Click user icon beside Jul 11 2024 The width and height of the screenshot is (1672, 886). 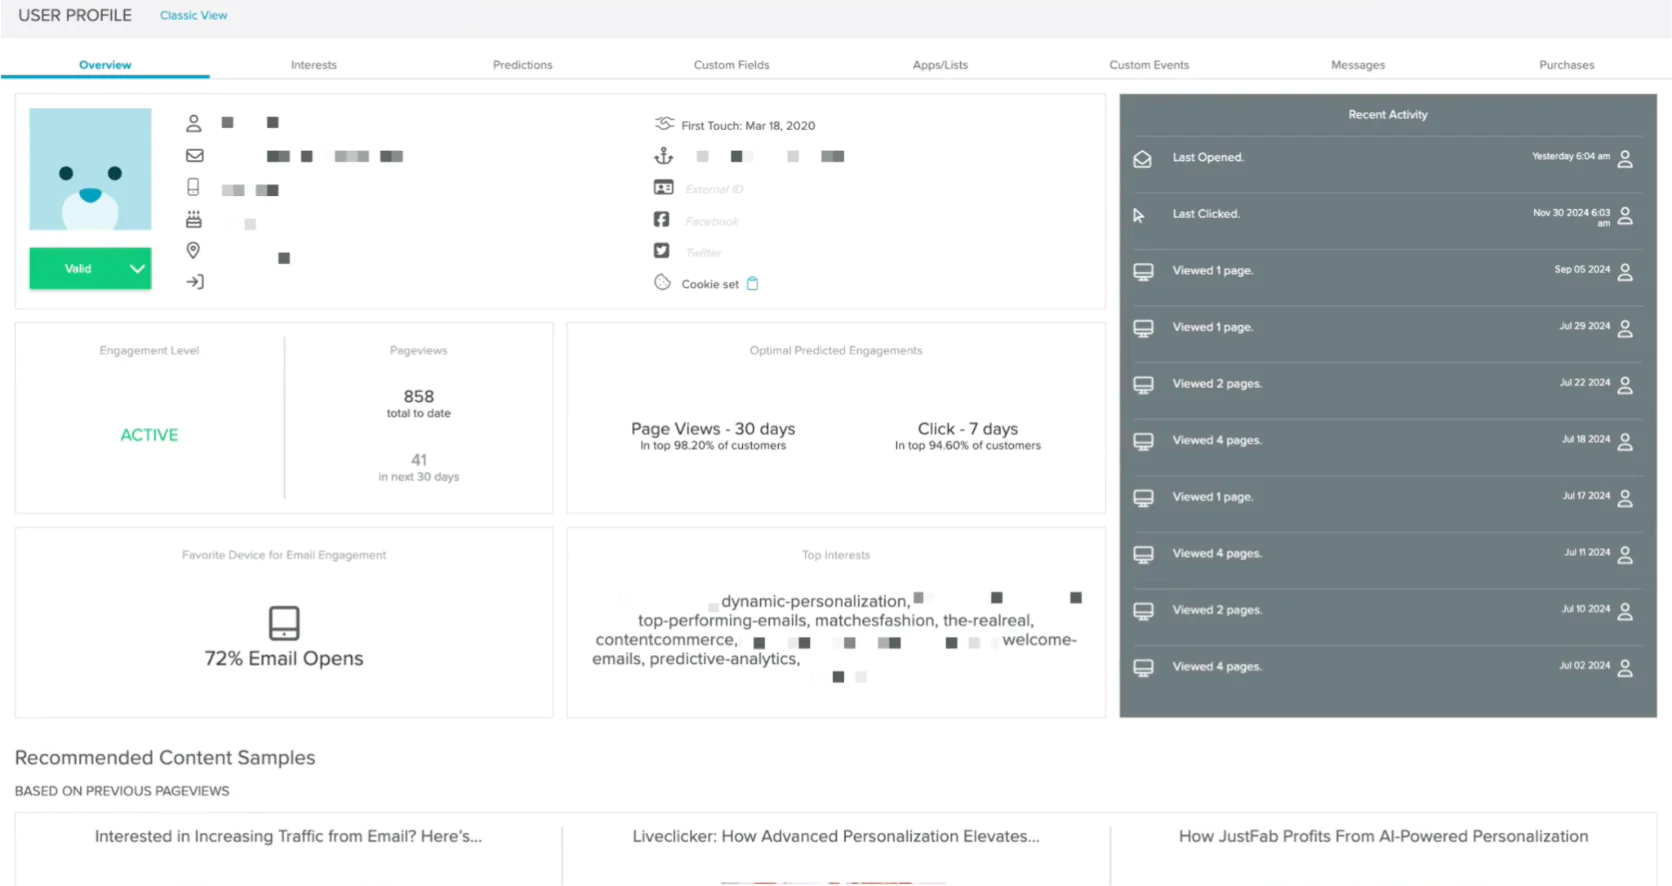pyautogui.click(x=1625, y=555)
